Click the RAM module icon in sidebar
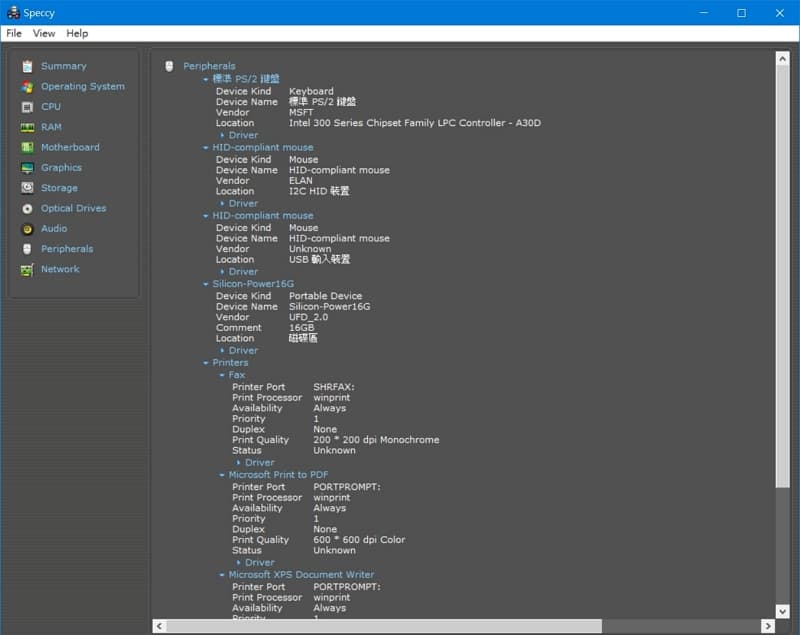 (27, 128)
